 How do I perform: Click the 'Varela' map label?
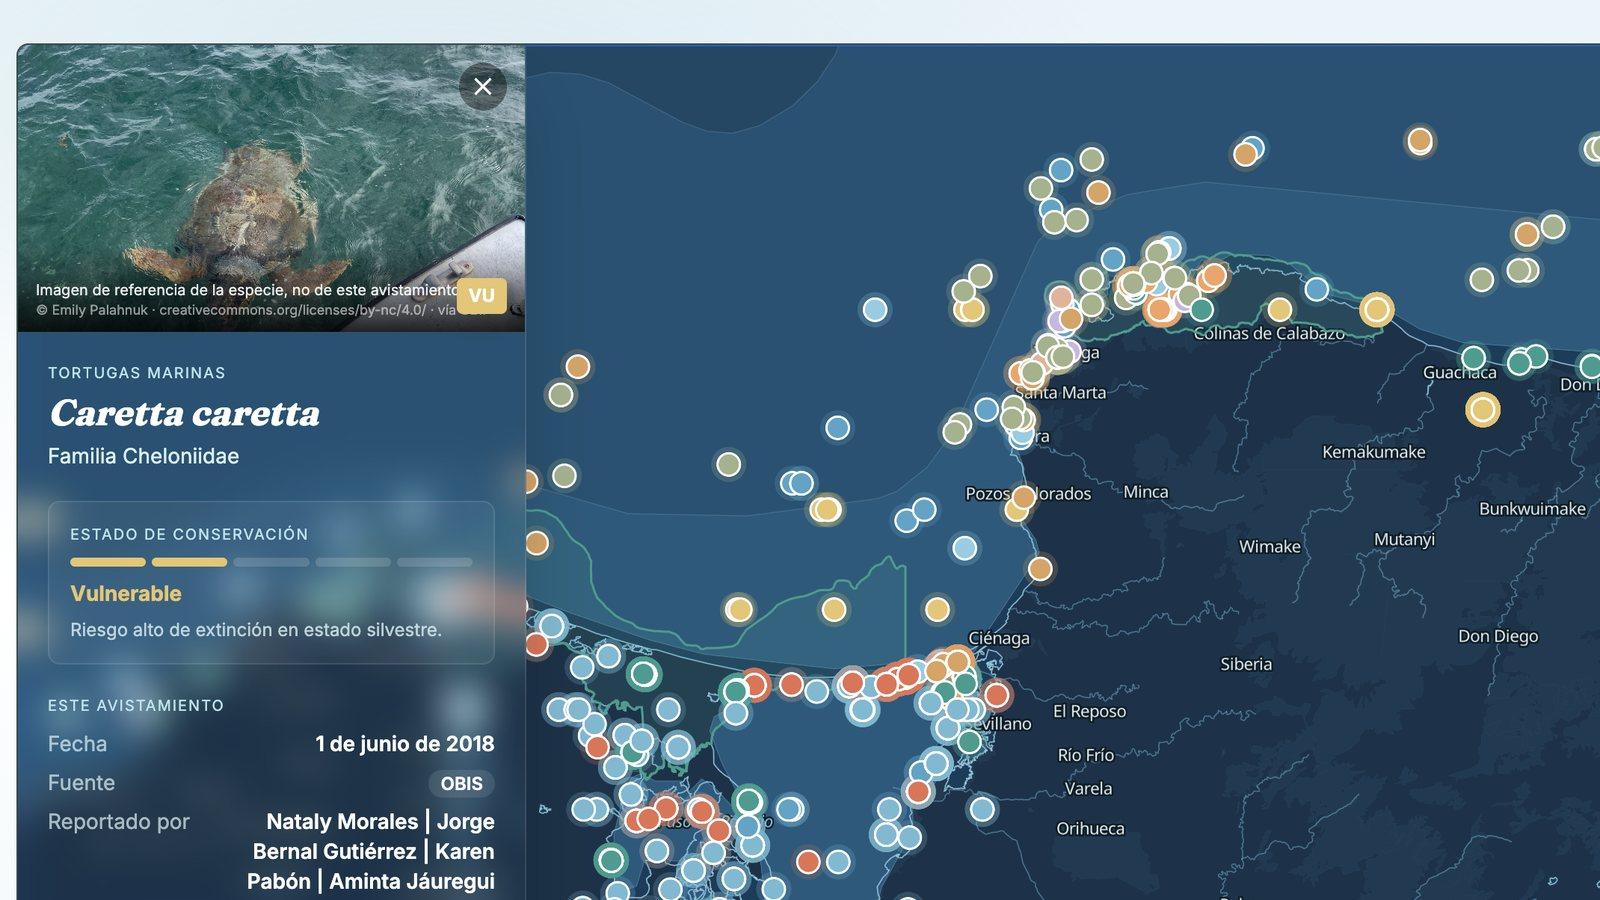(1088, 789)
